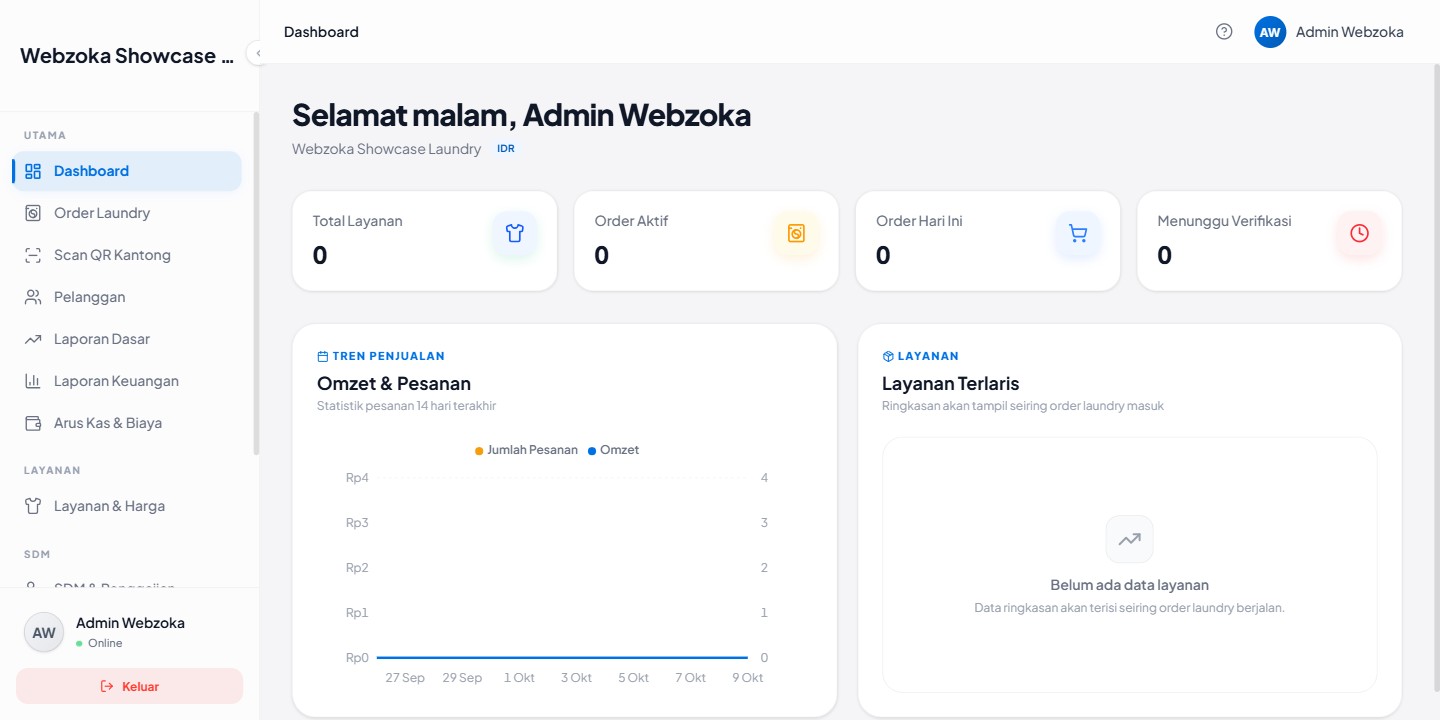The height and width of the screenshot is (720, 1440).
Task: Click the trend arrow icon beside Laporan Dasar
Action: [x=33, y=339]
